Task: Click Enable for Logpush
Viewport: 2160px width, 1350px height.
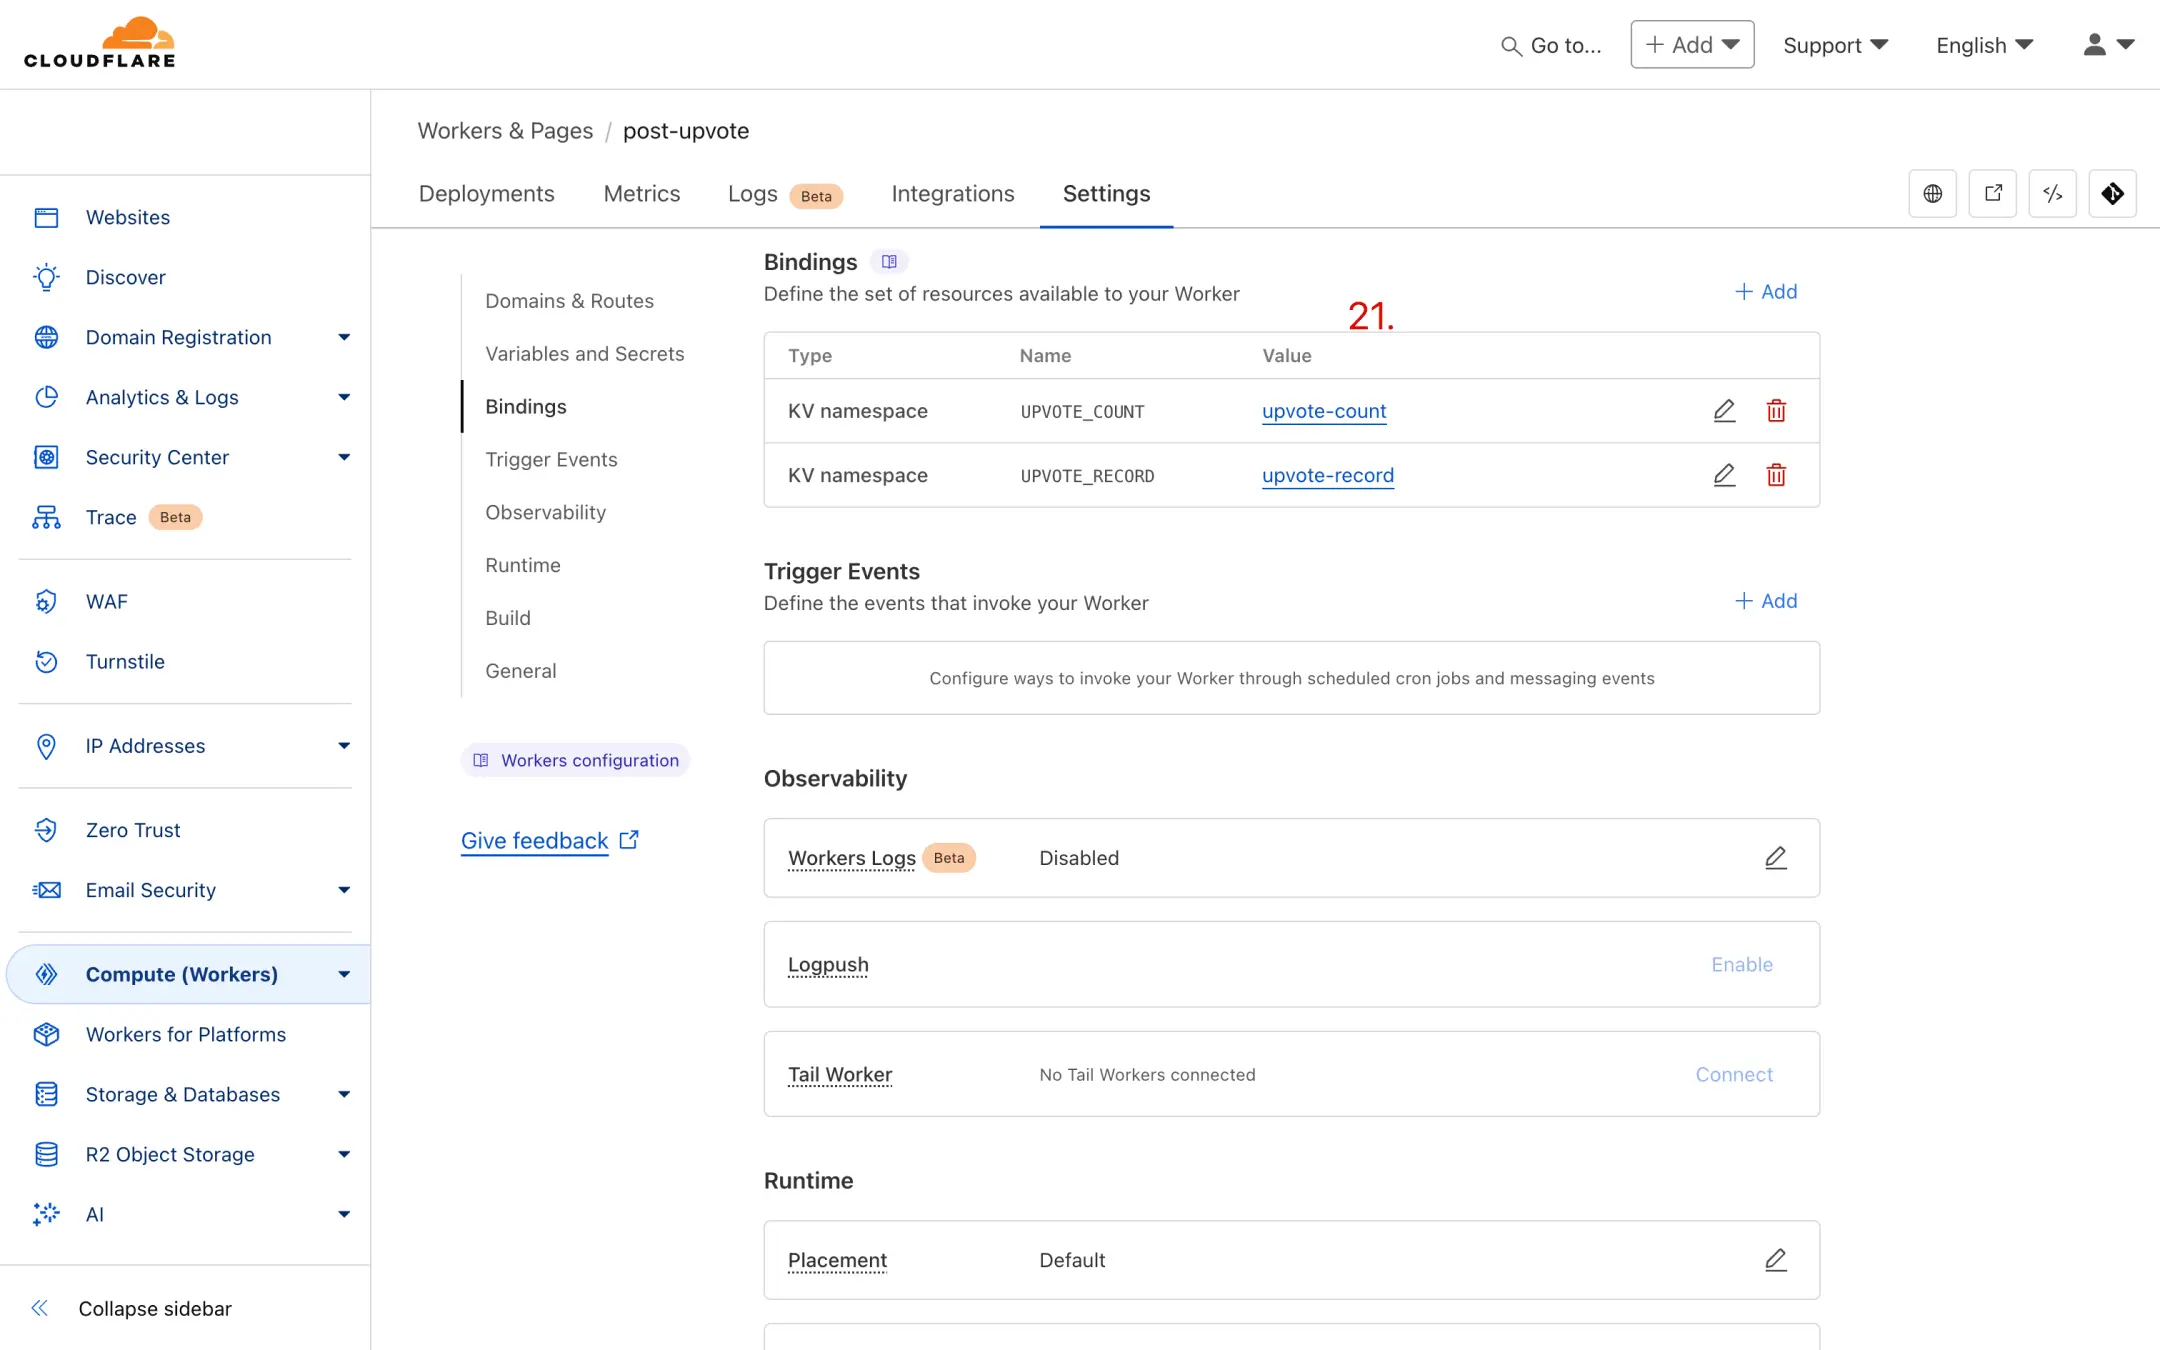Action: point(1741,965)
